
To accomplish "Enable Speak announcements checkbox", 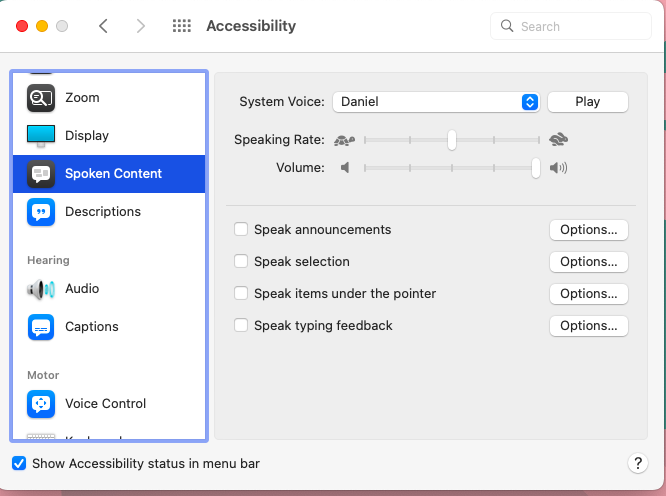I will (241, 230).
